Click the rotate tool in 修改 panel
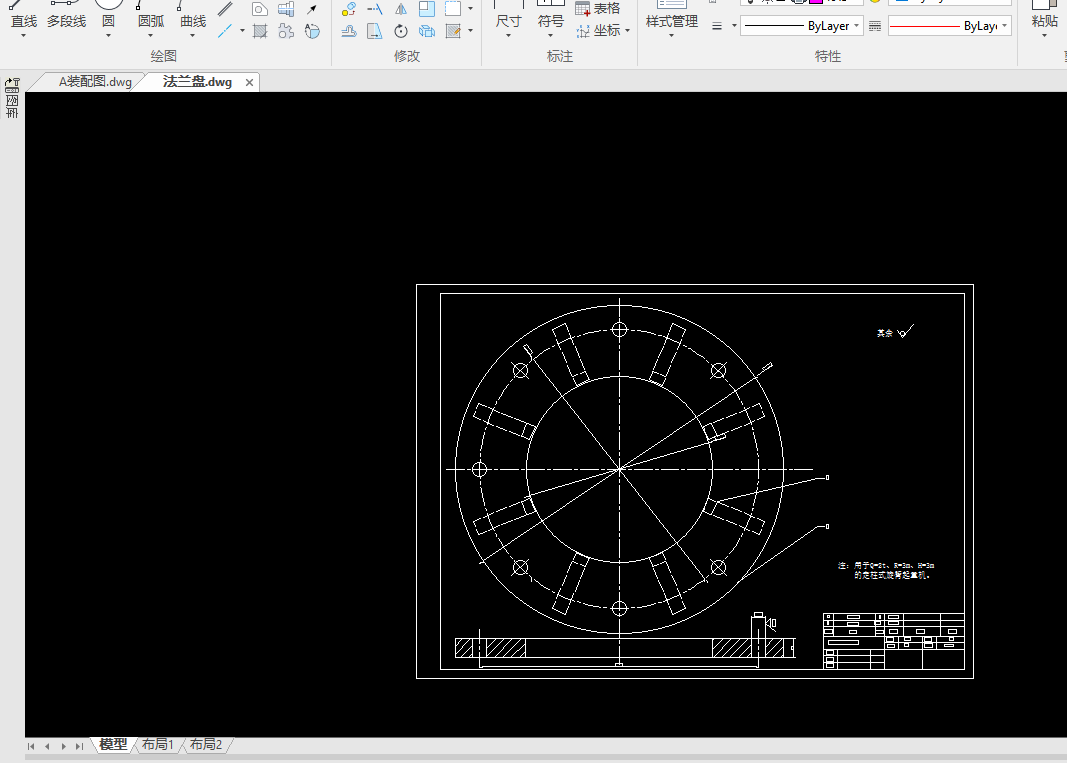The image size is (1067, 763). click(401, 31)
